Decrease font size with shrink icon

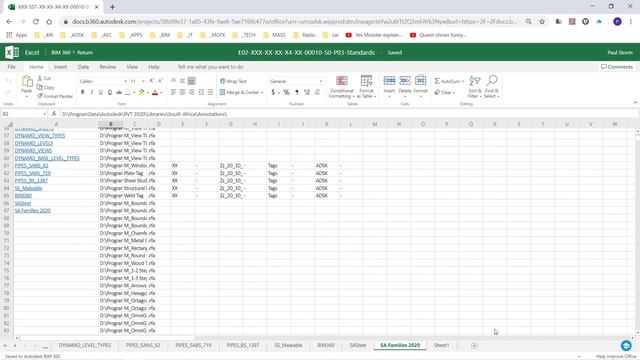(x=160, y=81)
